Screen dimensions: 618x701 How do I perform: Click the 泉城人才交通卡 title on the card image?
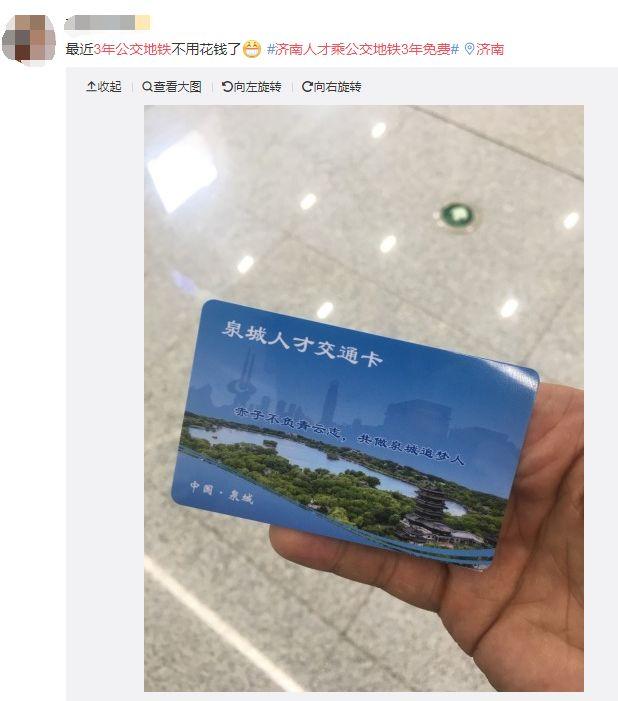click(x=302, y=343)
